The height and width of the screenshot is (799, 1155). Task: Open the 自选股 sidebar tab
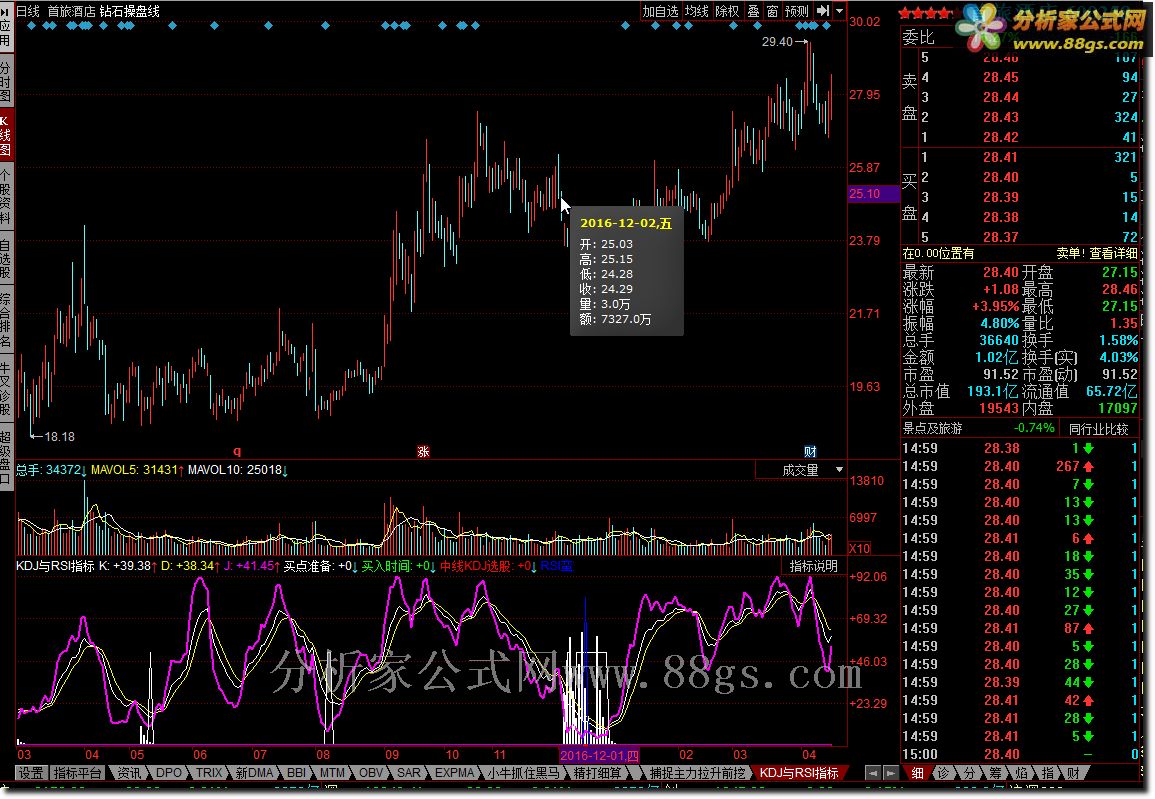pos(6,258)
